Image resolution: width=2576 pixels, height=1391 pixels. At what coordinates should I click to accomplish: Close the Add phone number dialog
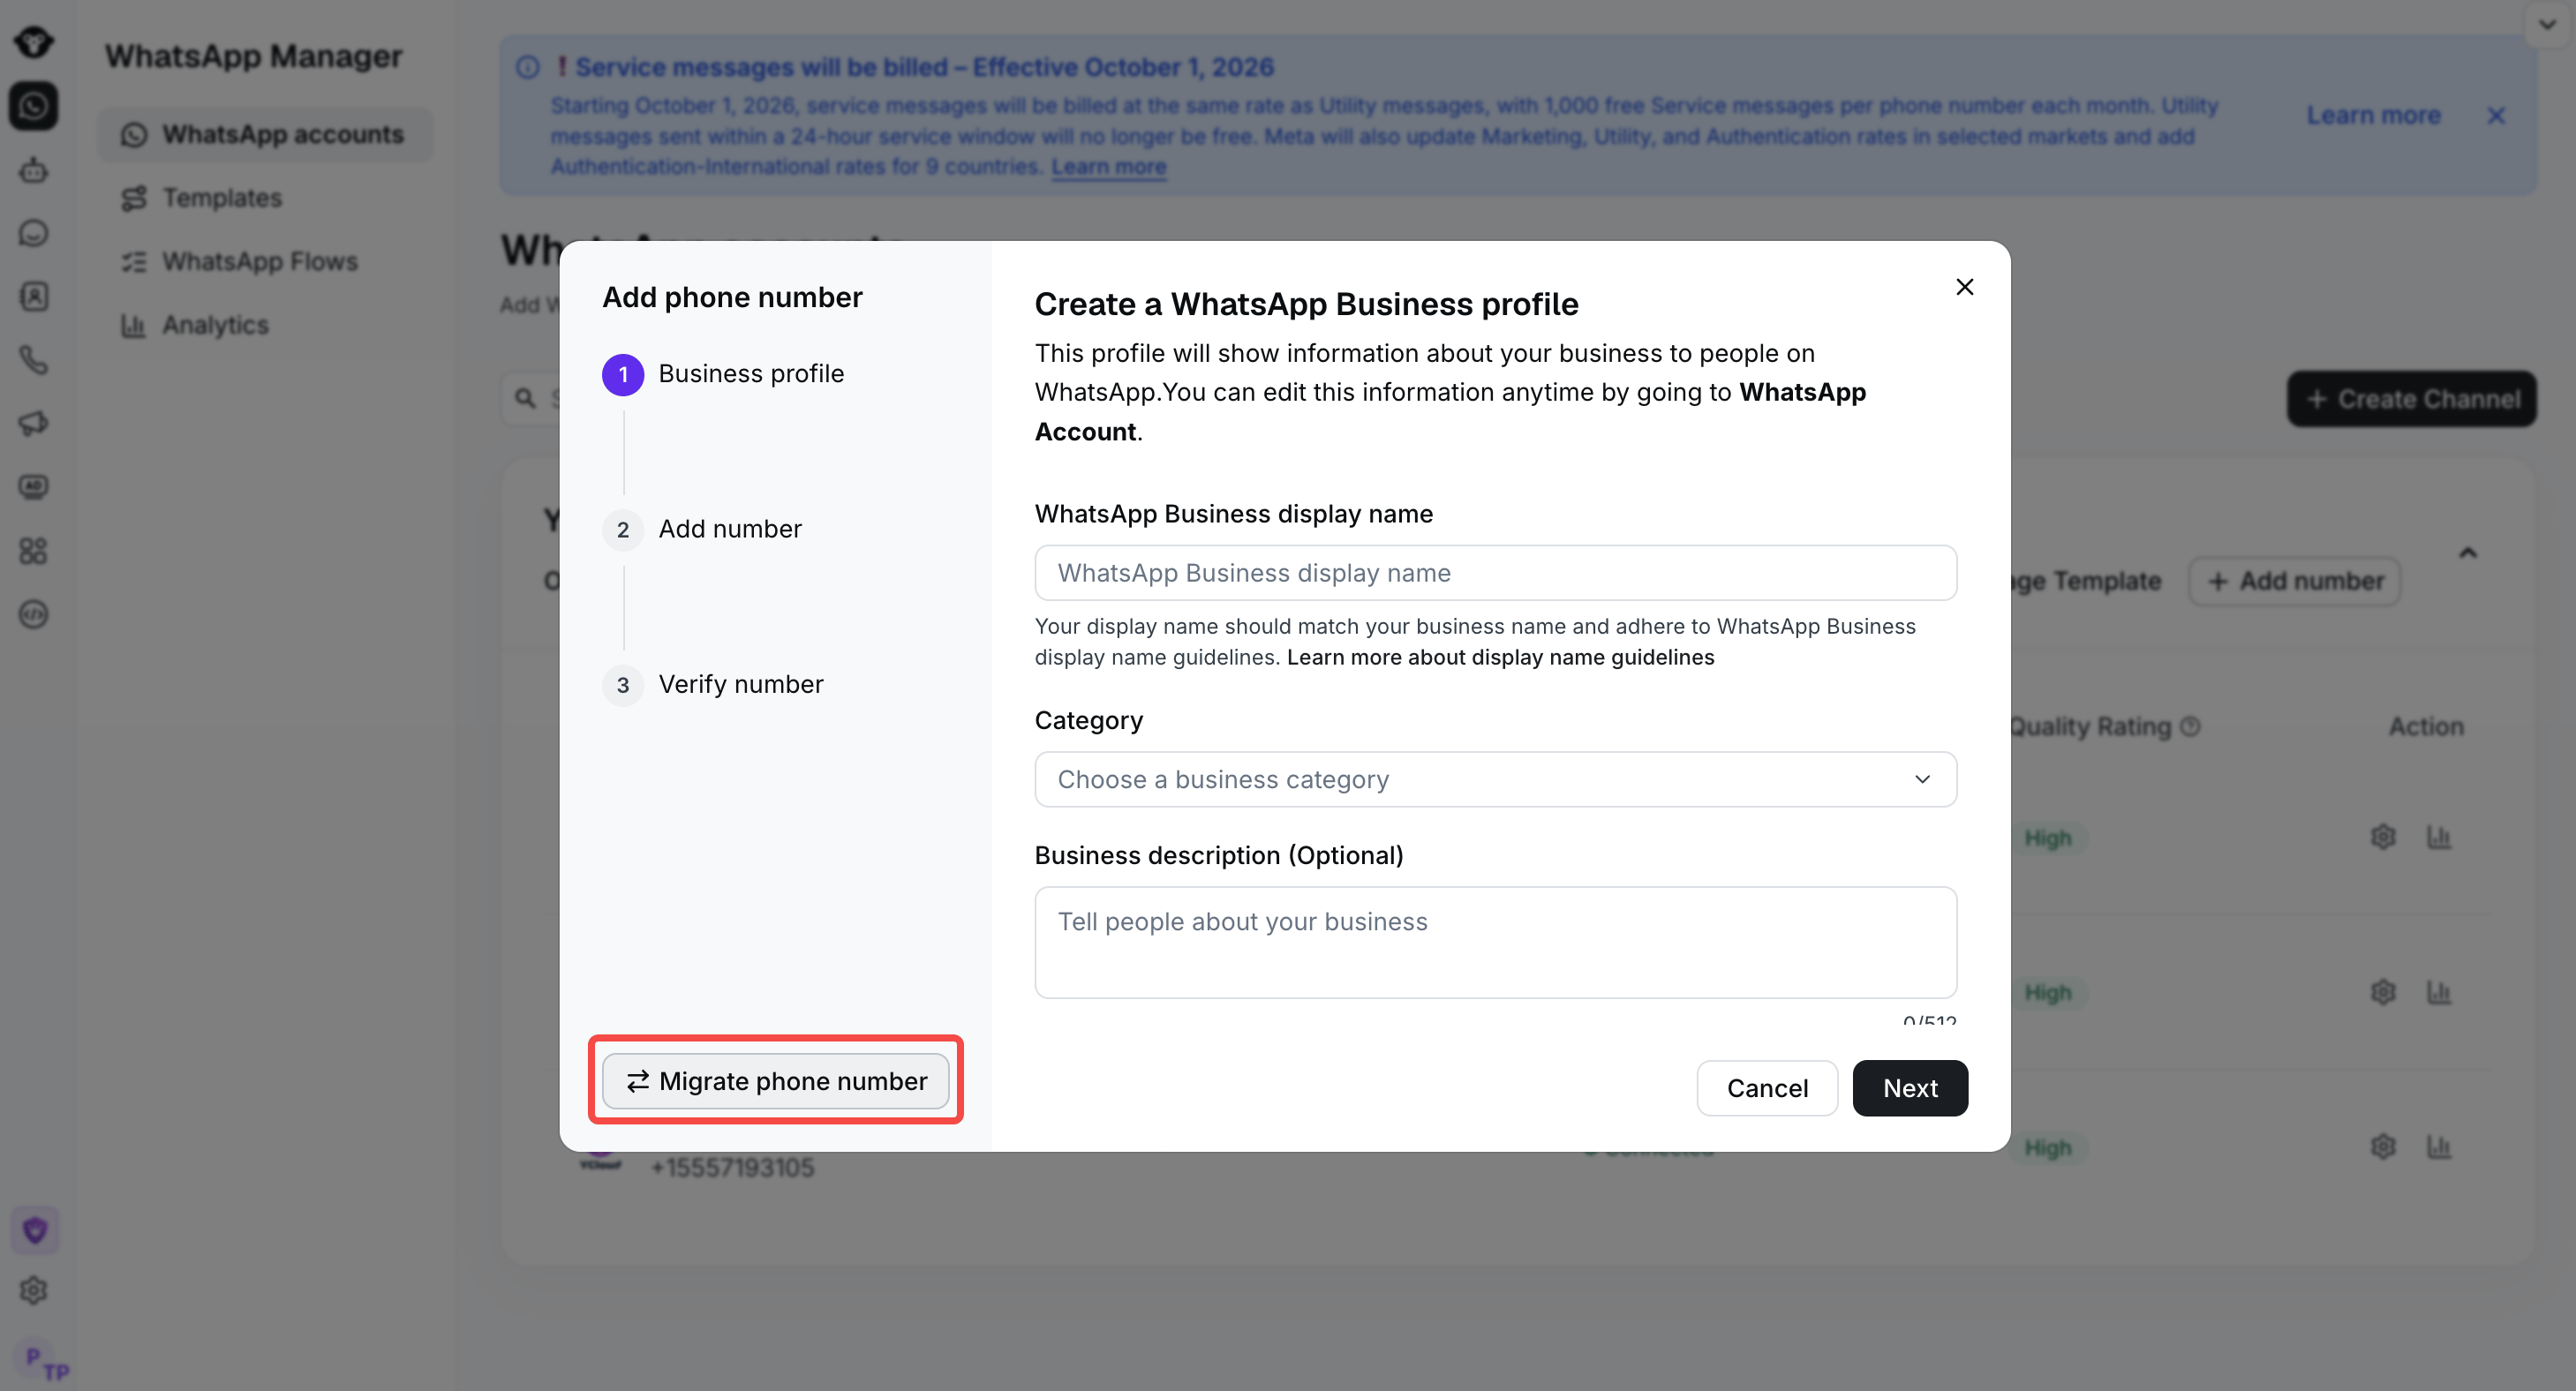pos(1964,287)
